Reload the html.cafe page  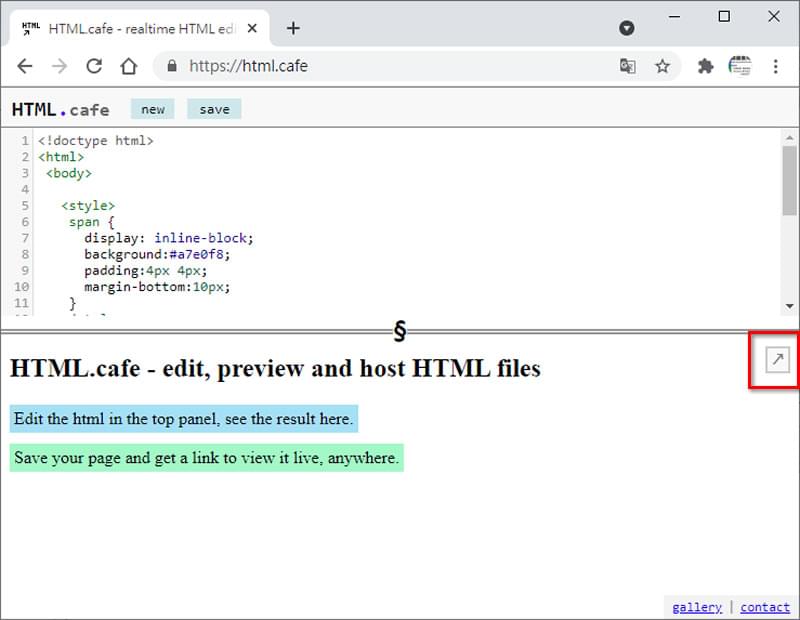(x=94, y=66)
